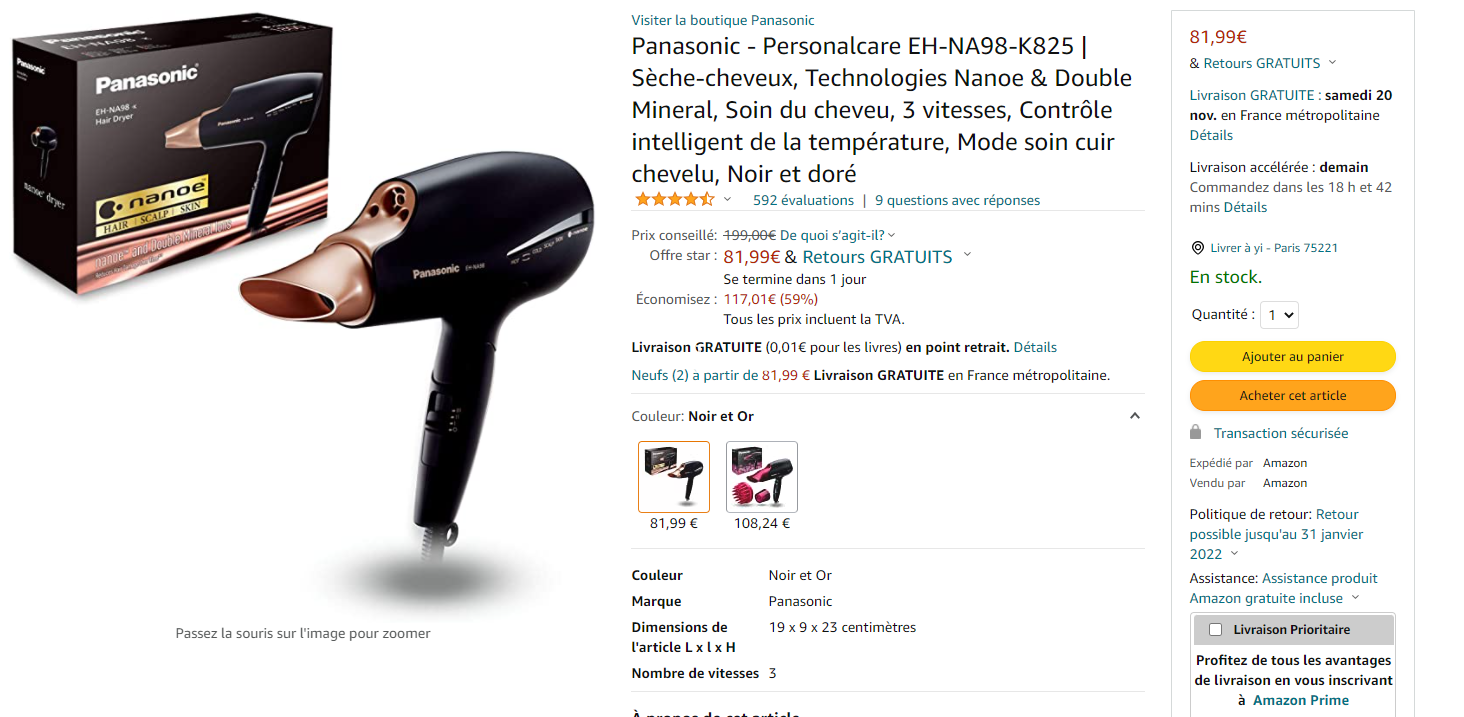Select the Noir et Or colour swatch
Screen dimensions: 1464x717
[674, 477]
